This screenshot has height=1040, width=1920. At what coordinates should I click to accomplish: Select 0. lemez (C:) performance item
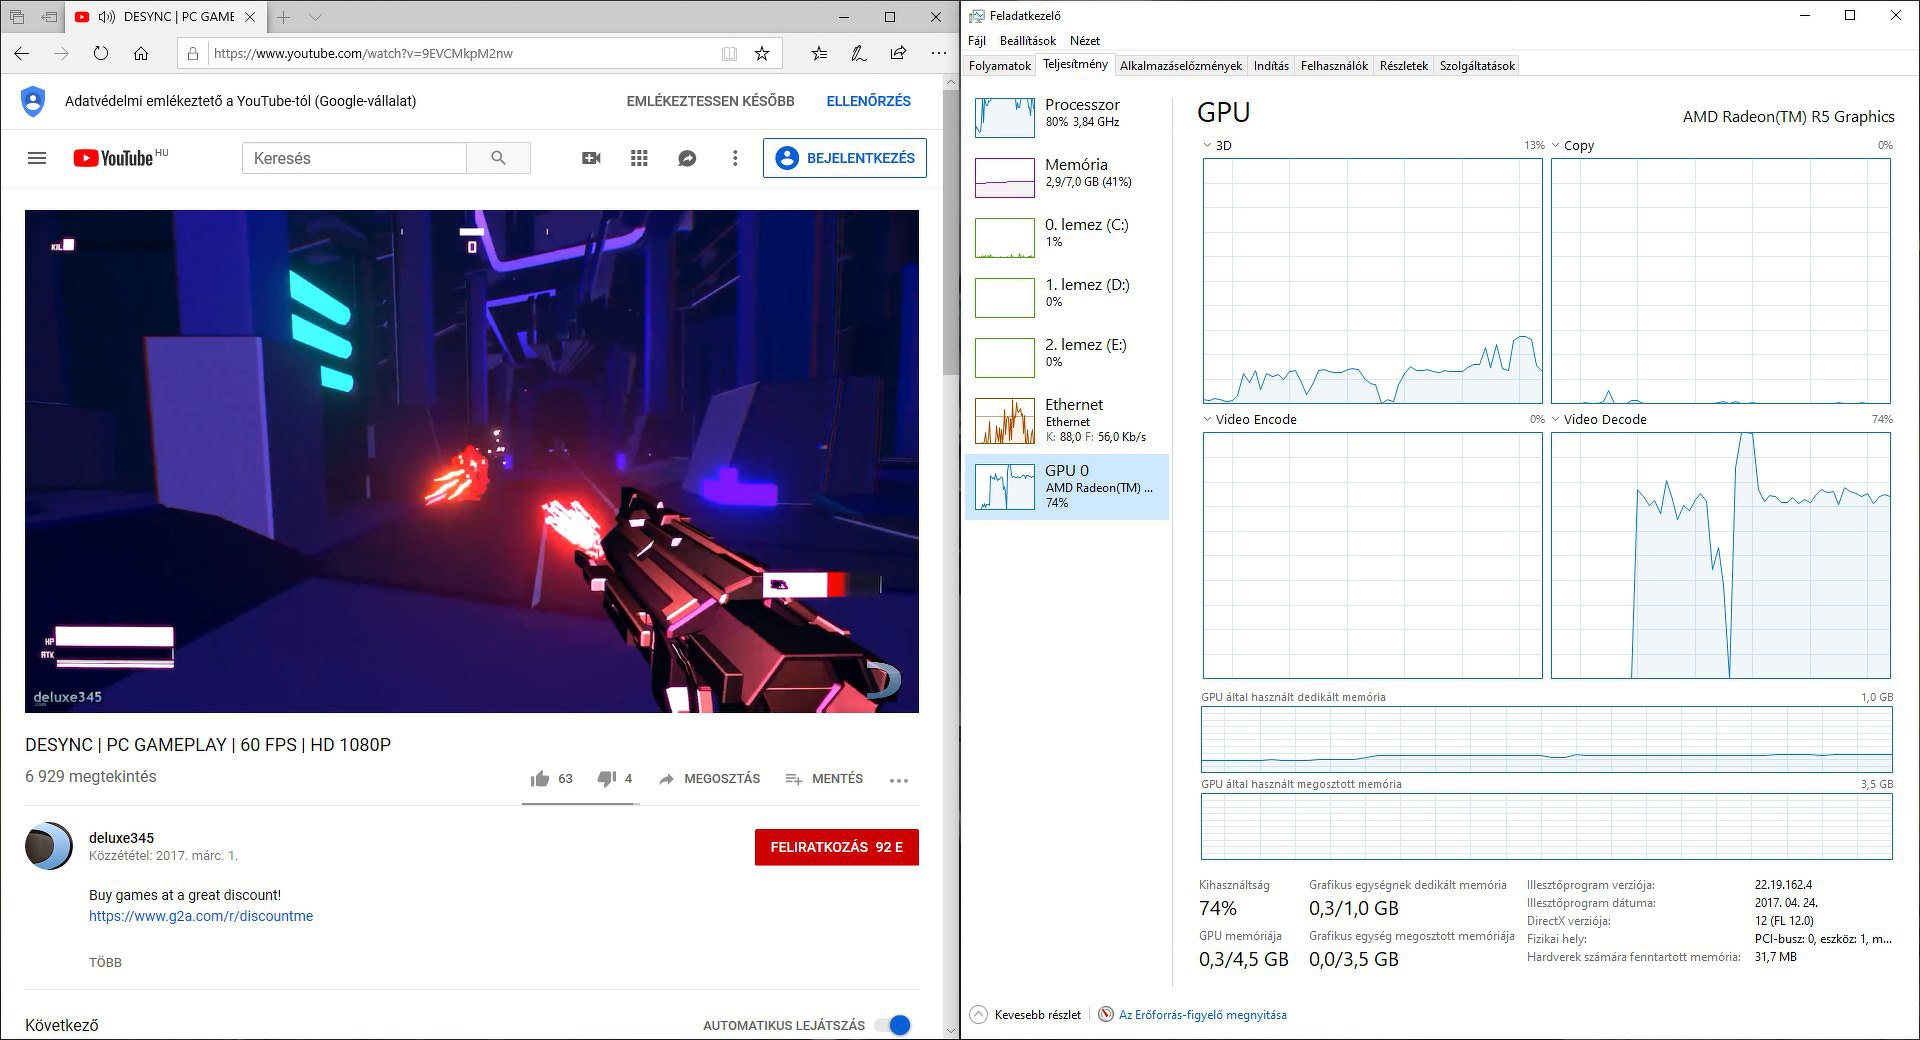pos(1067,237)
